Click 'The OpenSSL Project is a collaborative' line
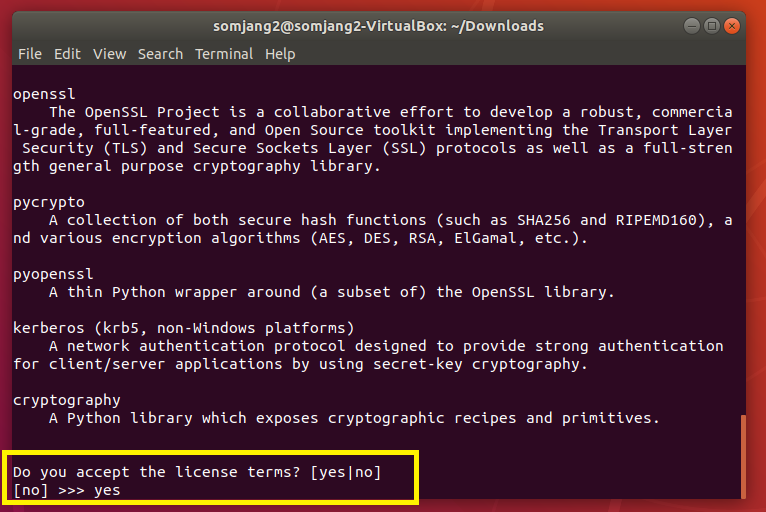 [x=390, y=112]
